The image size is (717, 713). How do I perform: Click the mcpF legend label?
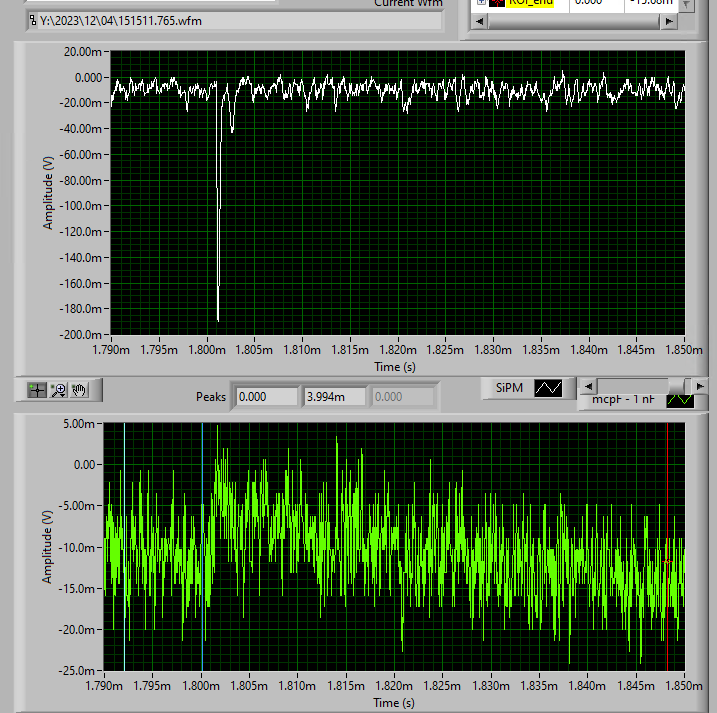click(621, 400)
